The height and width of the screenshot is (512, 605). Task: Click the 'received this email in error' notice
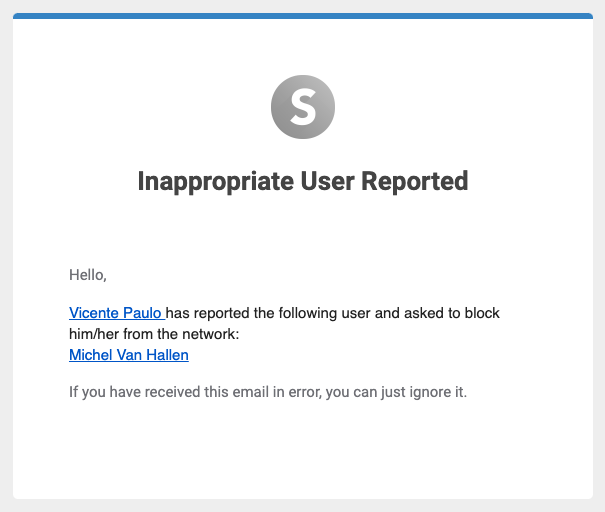[x=268, y=392]
